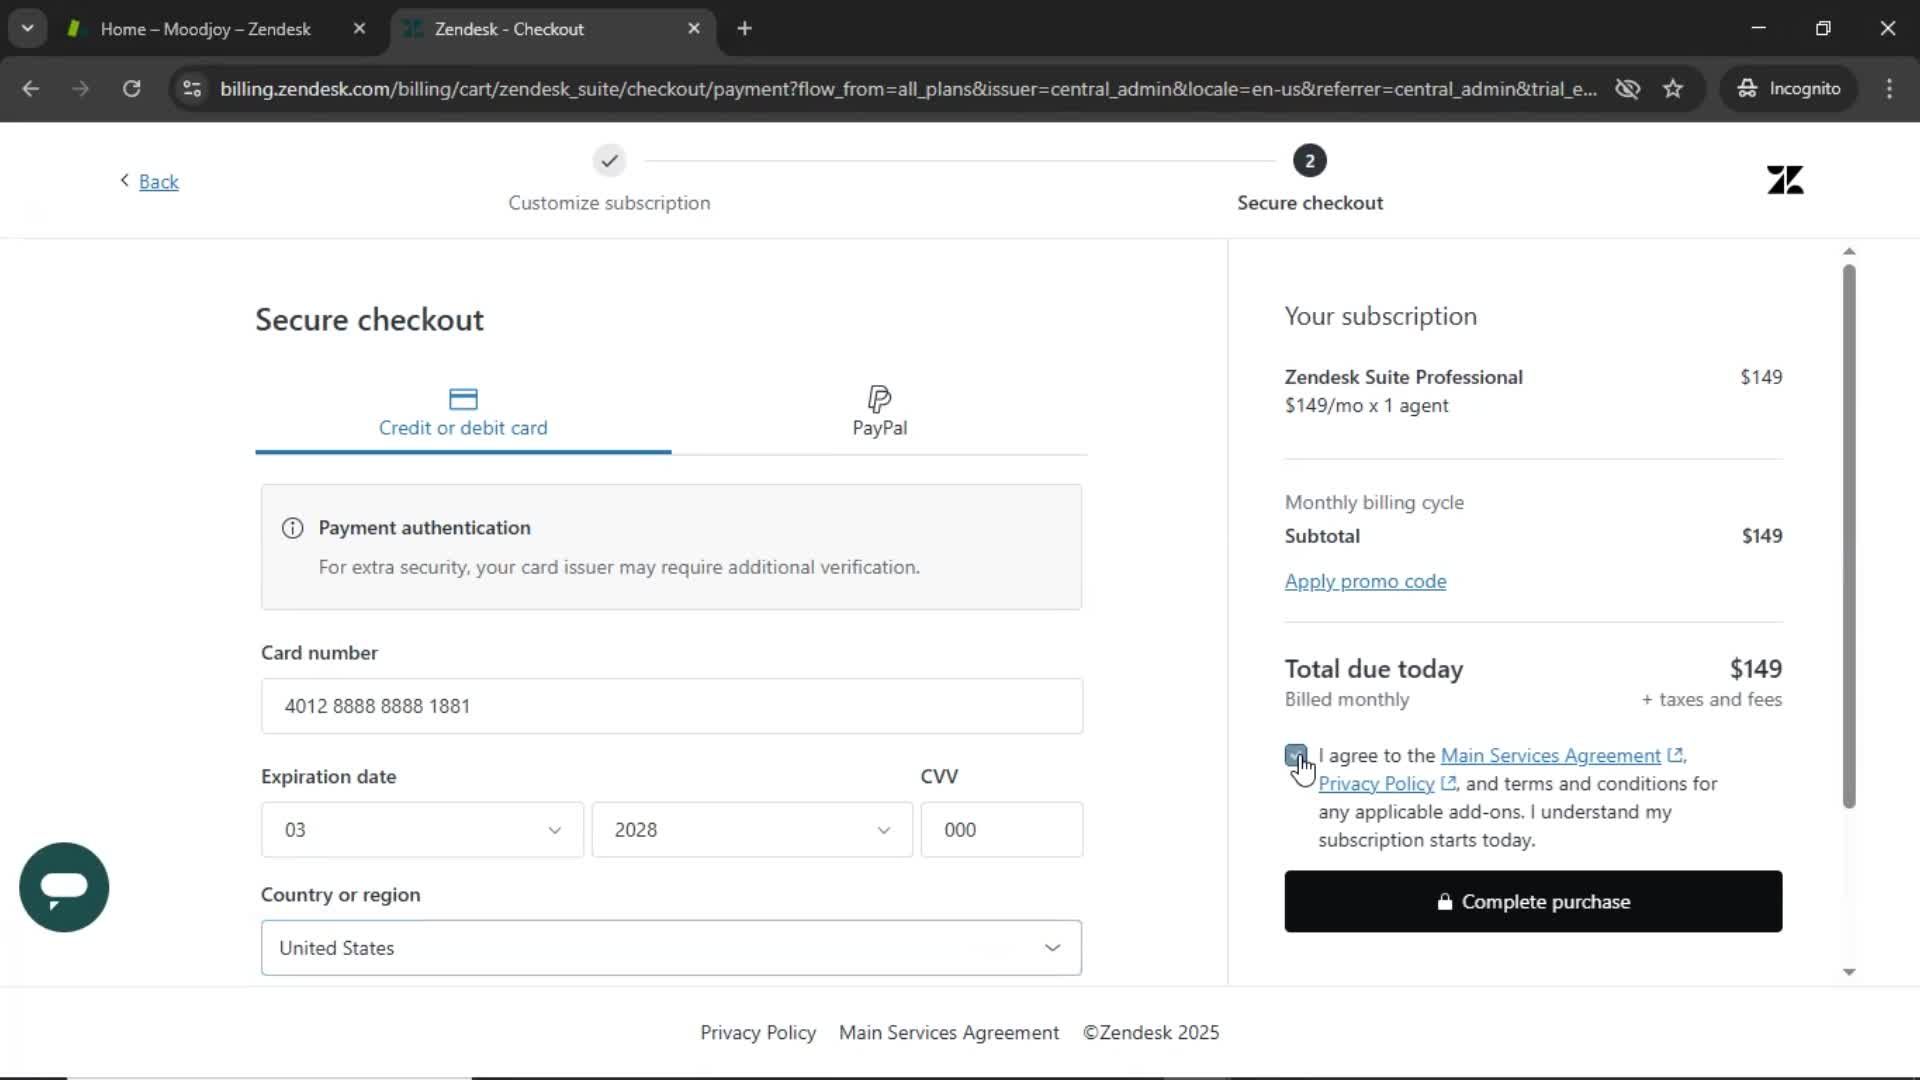
Task: Open the Zendesk chat widget bubble
Action: 64,887
